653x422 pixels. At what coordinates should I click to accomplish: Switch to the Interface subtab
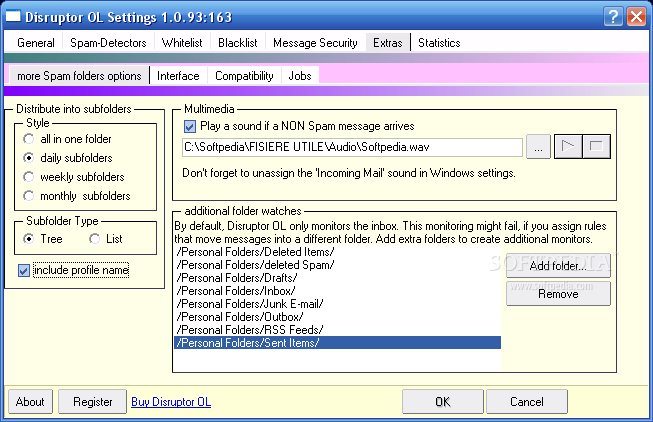tap(178, 76)
